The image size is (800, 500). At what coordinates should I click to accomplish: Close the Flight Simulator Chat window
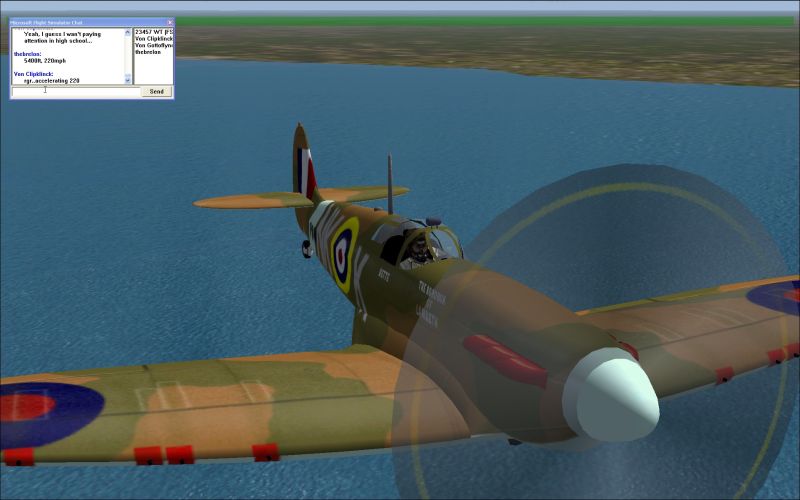pos(170,22)
